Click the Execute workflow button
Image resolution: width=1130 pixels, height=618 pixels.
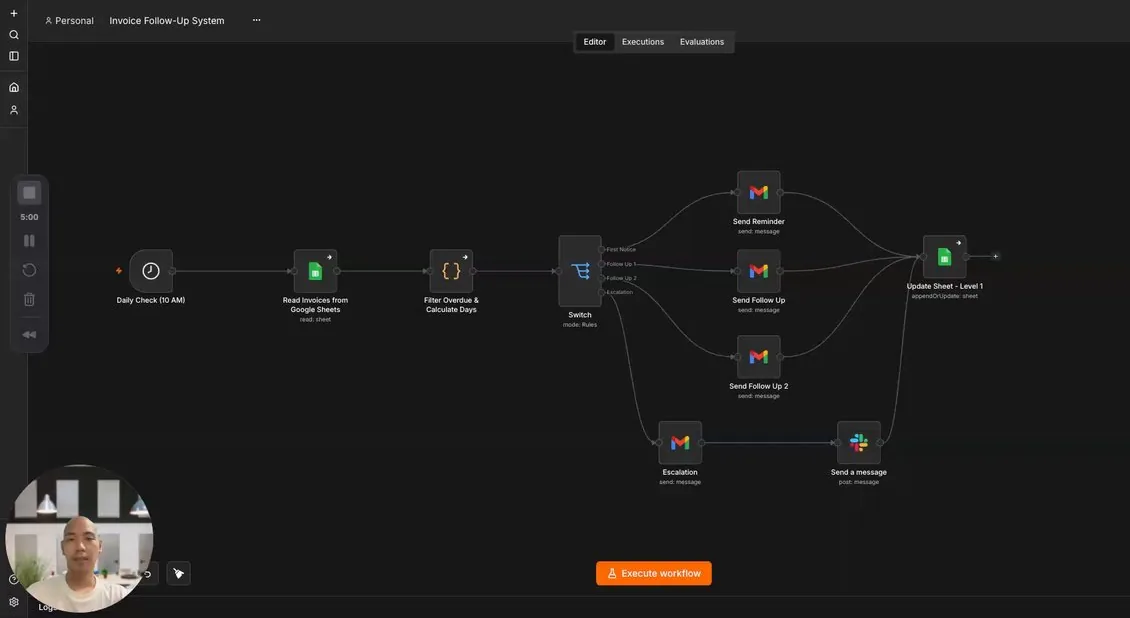click(x=654, y=573)
